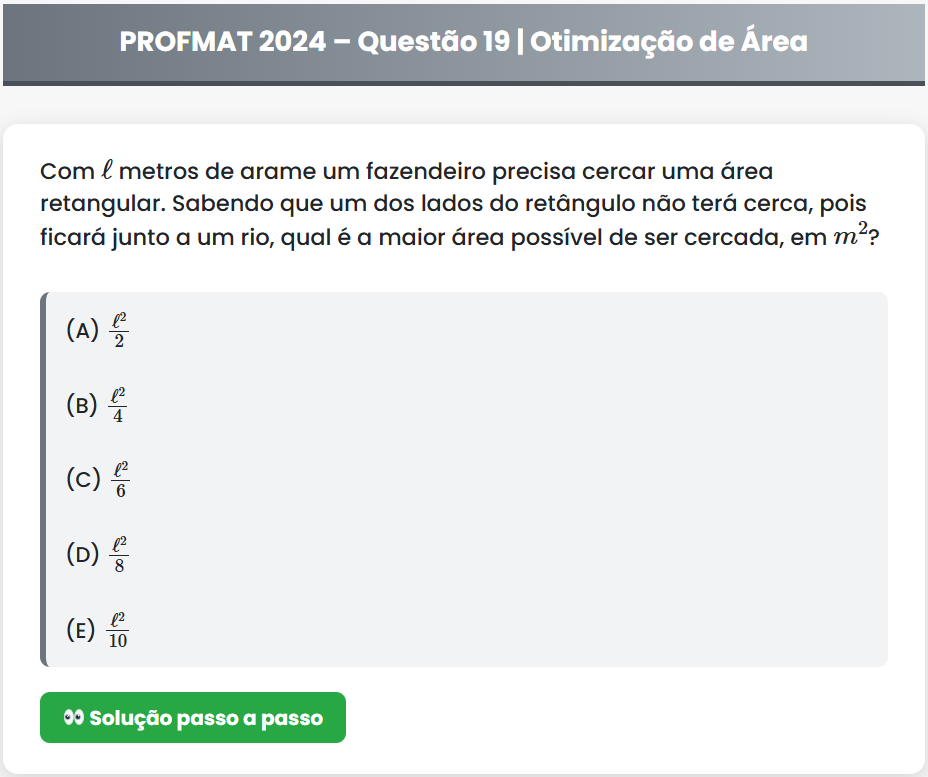Image resolution: width=928 pixels, height=777 pixels.
Task: Select the (A) option label
Action: click(82, 330)
